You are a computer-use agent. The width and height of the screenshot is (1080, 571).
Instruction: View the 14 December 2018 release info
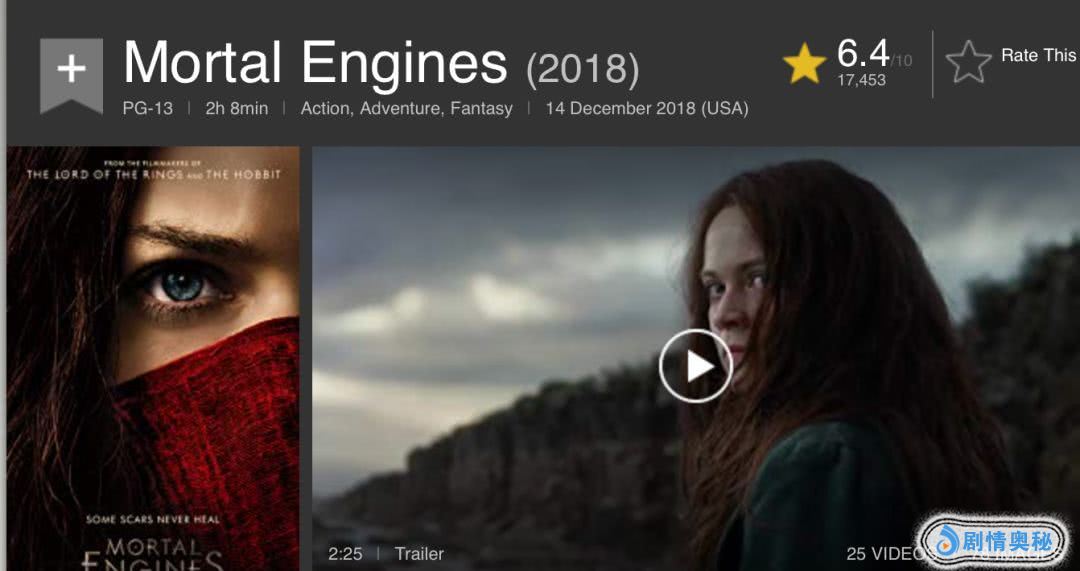pos(647,109)
